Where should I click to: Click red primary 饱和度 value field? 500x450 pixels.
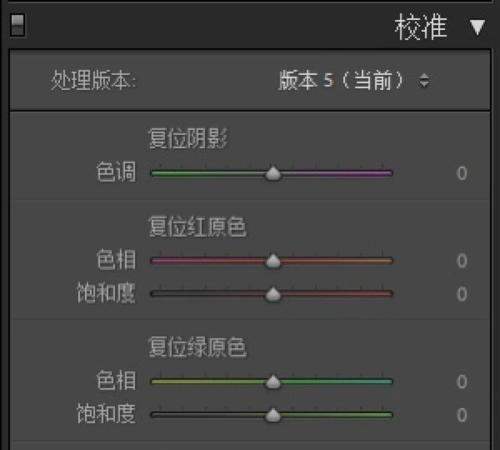(462, 294)
